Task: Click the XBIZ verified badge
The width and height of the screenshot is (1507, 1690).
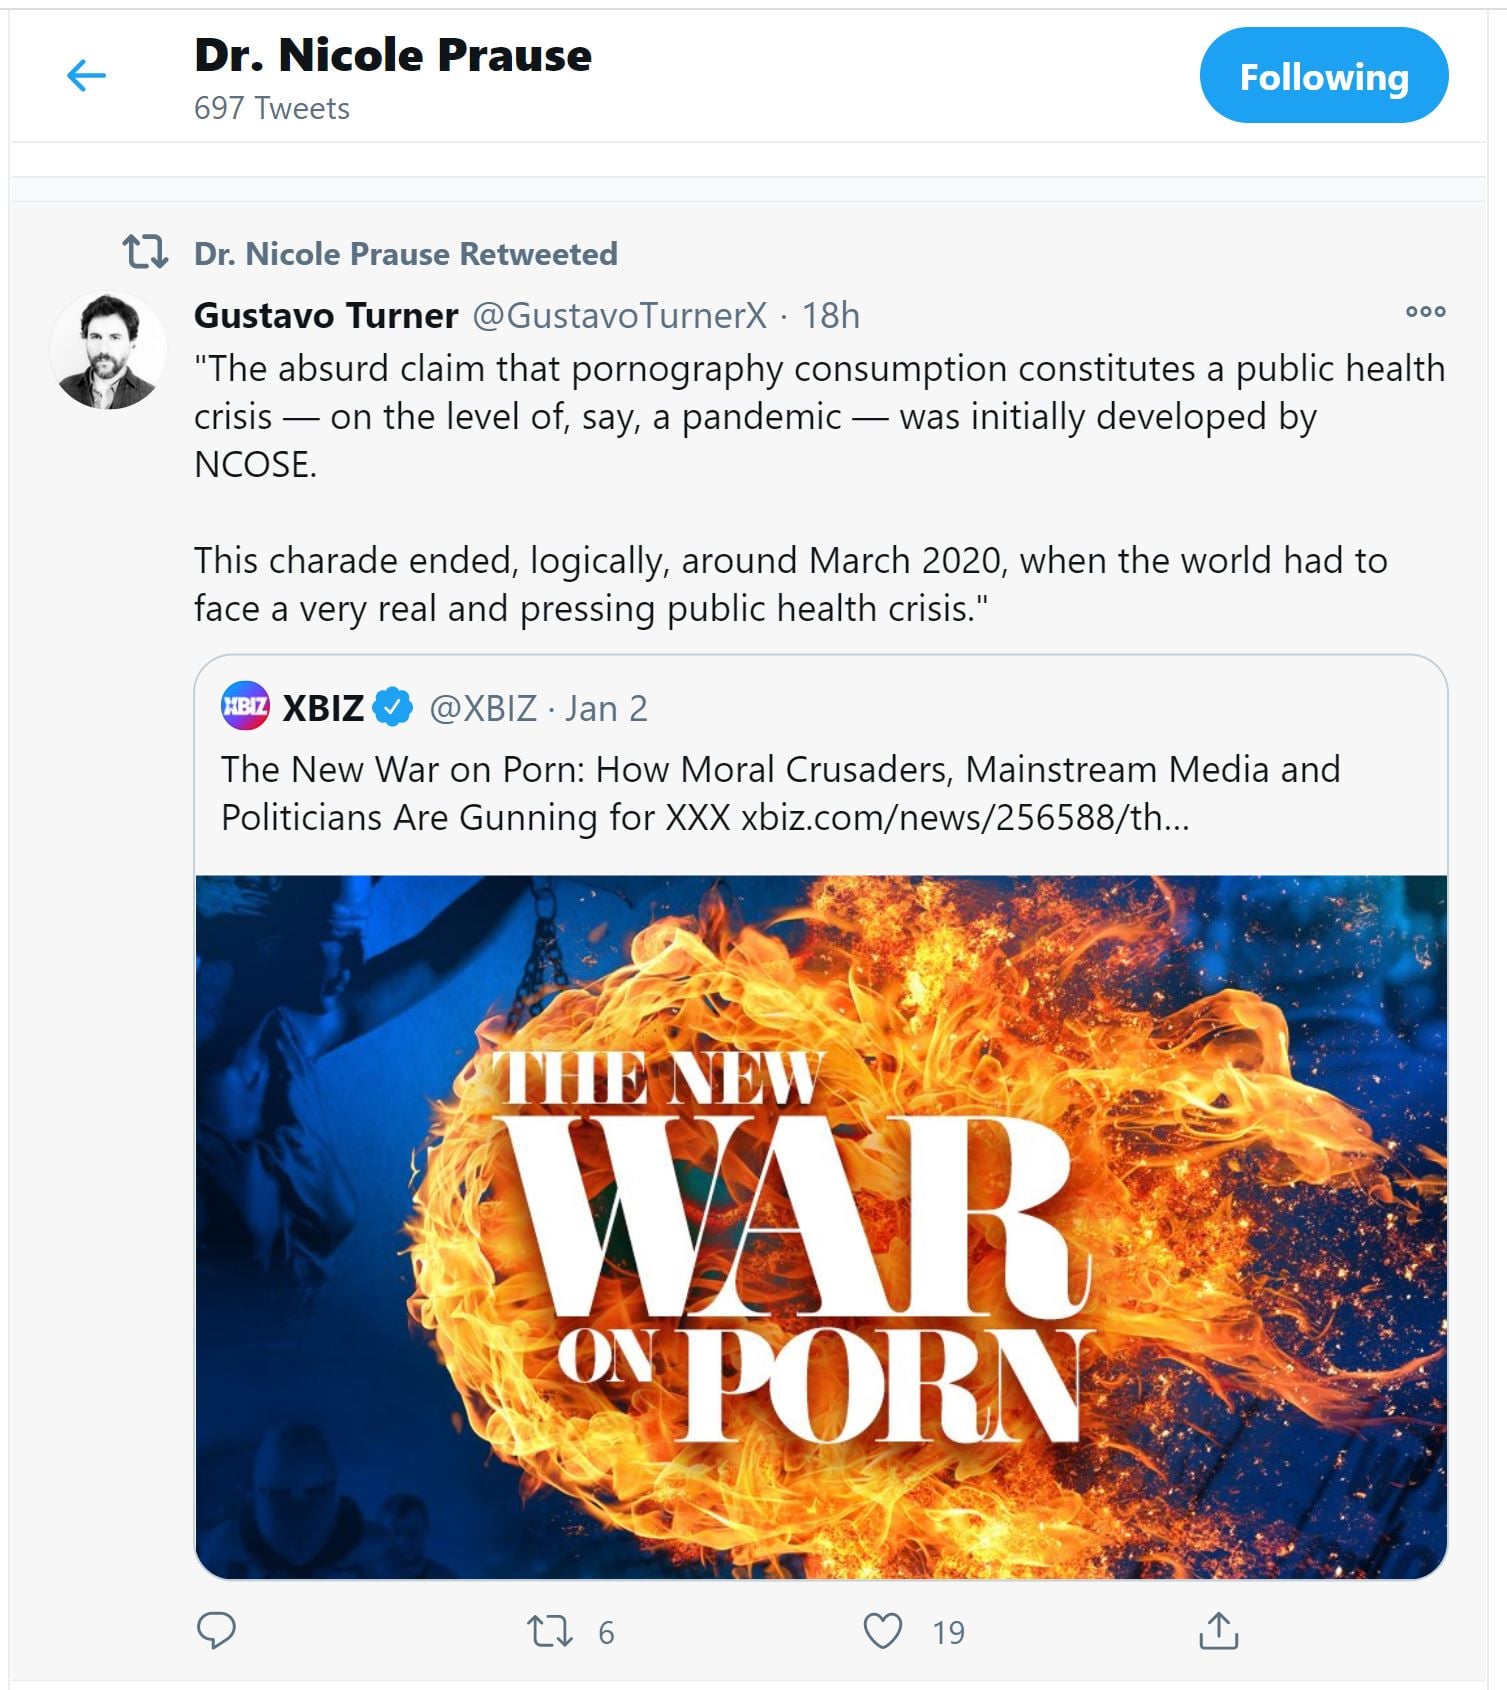Action: [x=393, y=708]
